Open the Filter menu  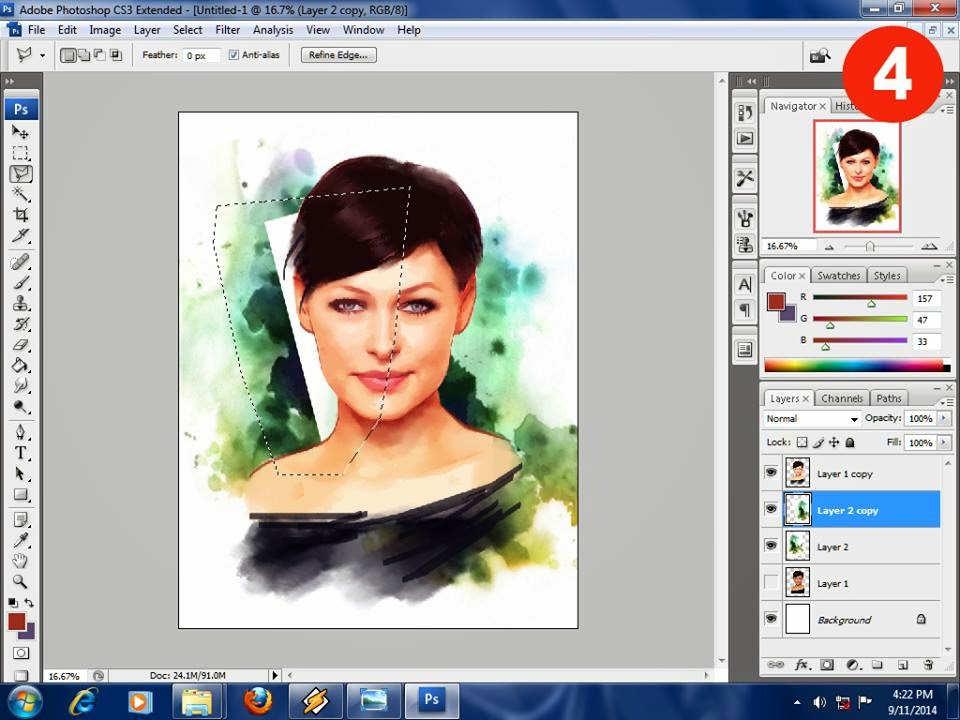[227, 30]
